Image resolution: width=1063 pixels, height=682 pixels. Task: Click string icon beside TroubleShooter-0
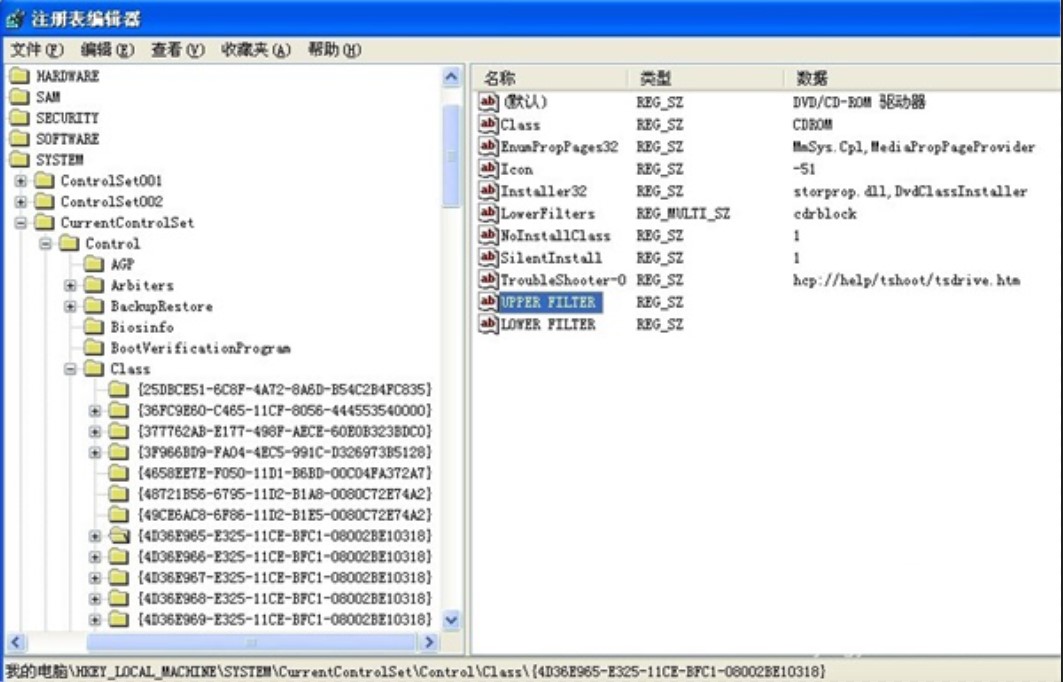tap(488, 279)
